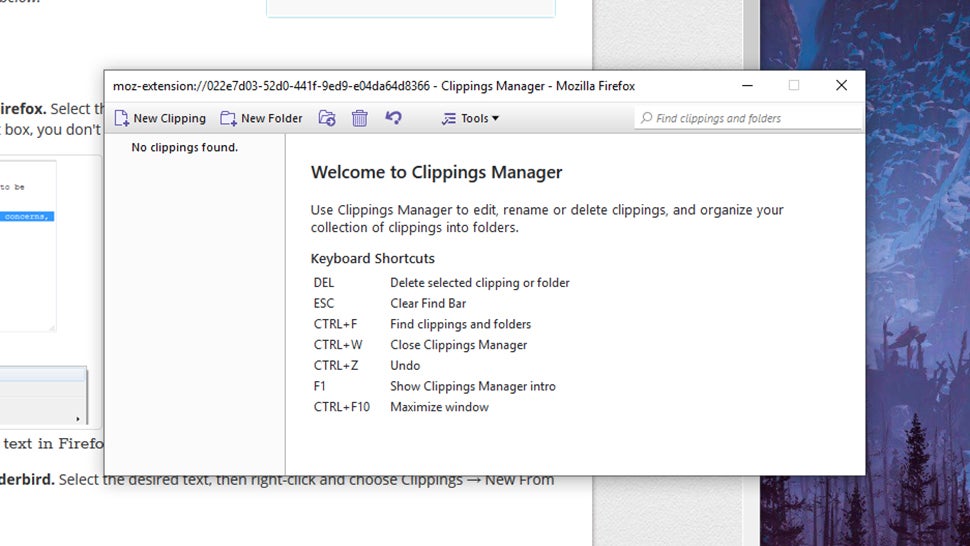Click highlighted 'concerns,' text in background page
The width and height of the screenshot is (970, 546).
[x=27, y=216]
